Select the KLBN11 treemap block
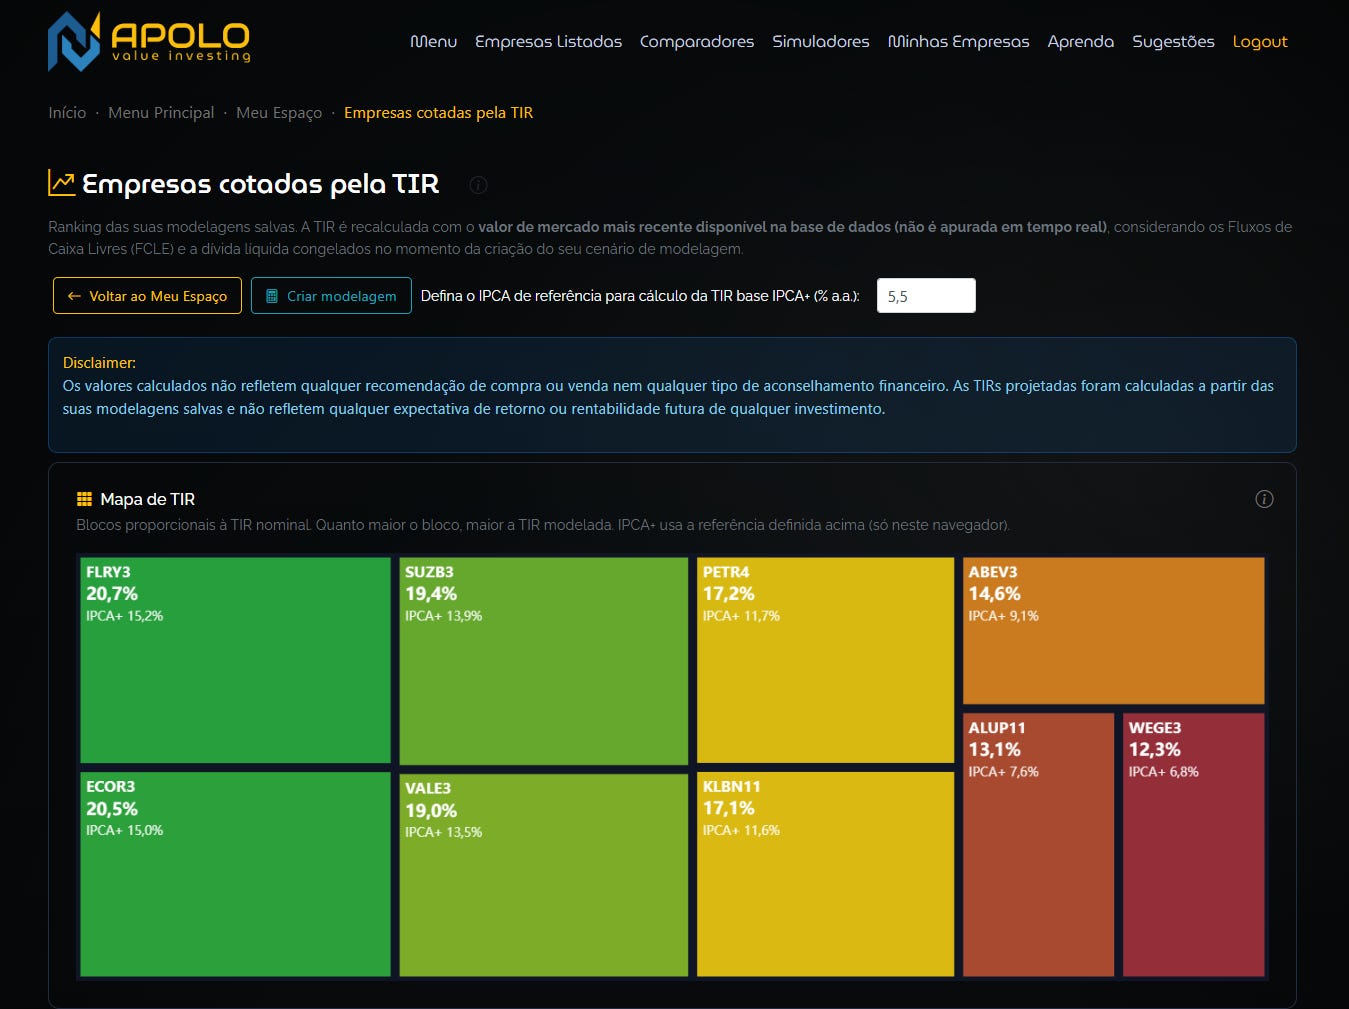 [x=825, y=874]
